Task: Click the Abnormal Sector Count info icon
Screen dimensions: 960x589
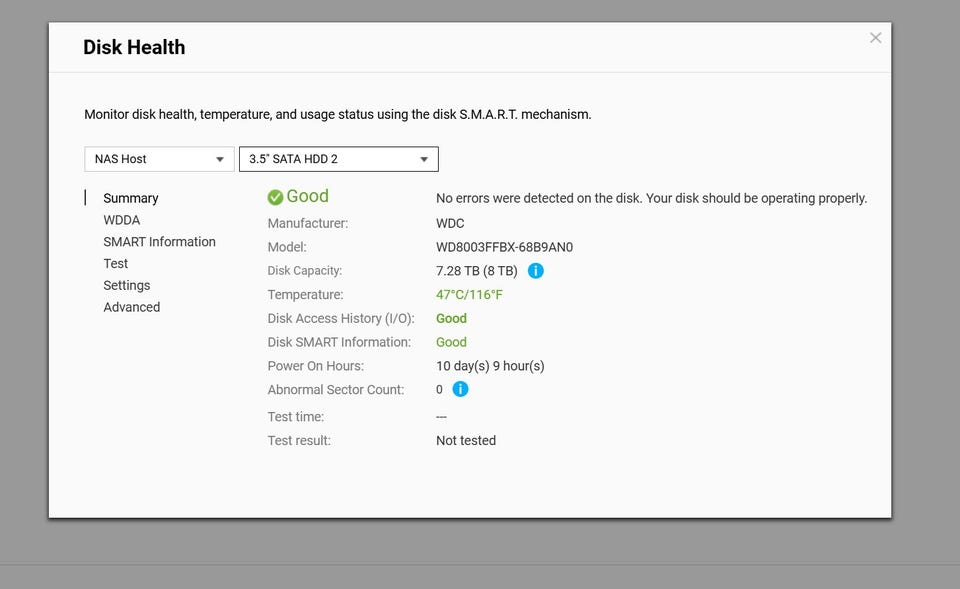Action: point(460,389)
